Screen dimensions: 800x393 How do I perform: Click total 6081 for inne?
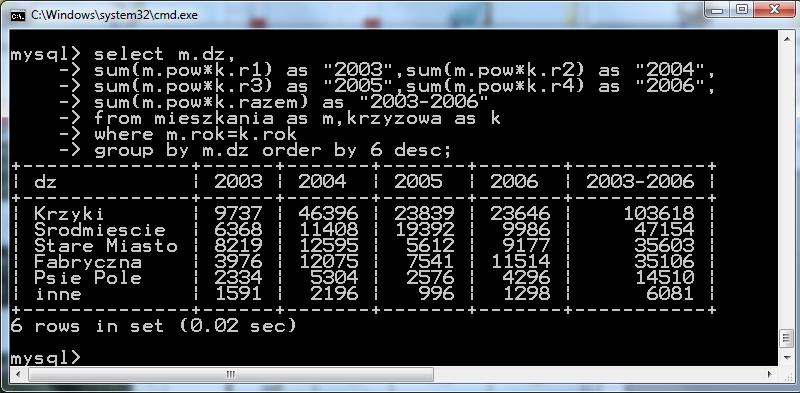671,294
